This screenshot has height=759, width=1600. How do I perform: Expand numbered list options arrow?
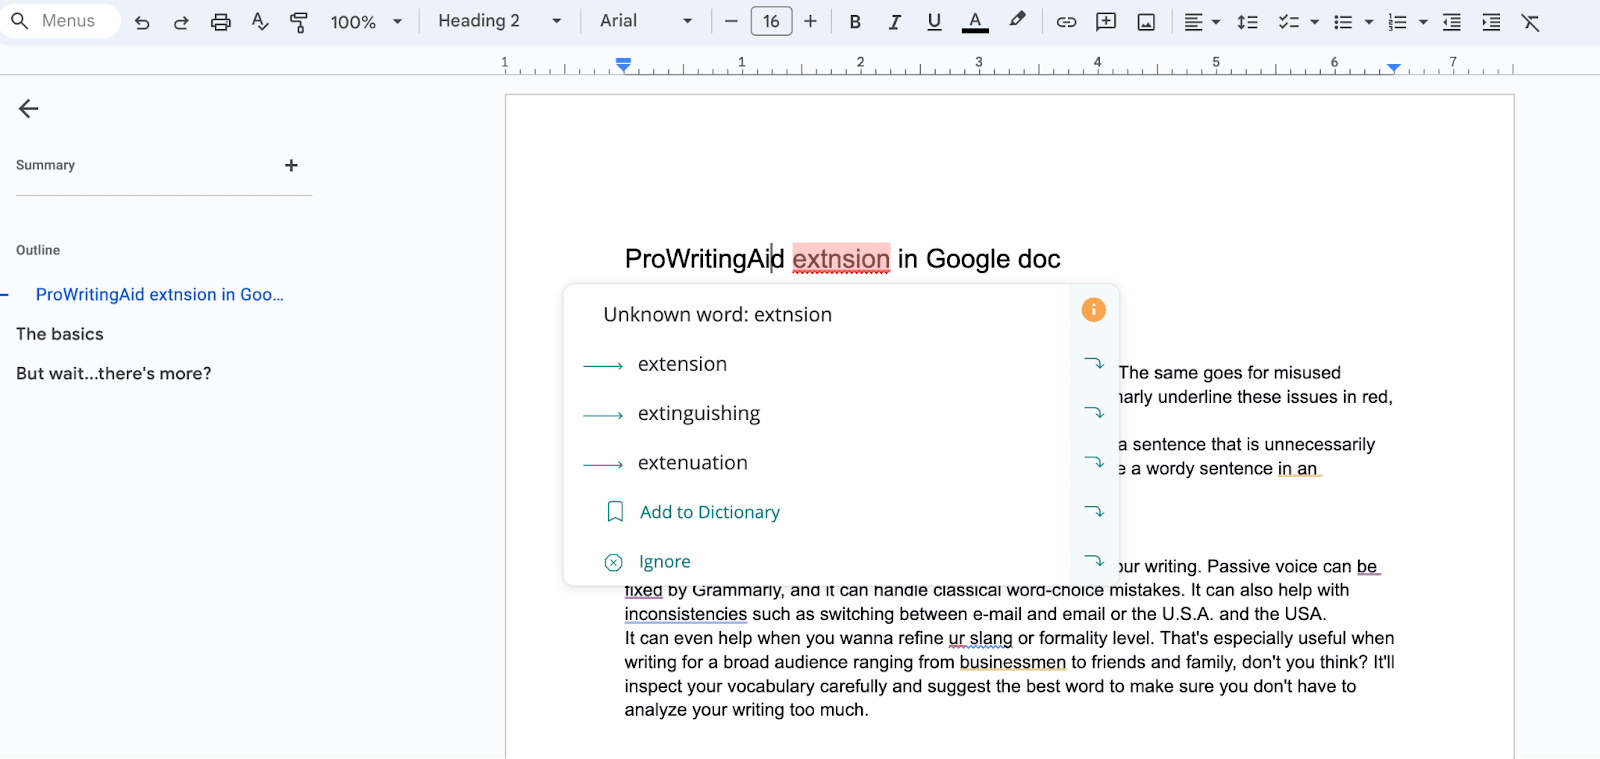(x=1423, y=22)
